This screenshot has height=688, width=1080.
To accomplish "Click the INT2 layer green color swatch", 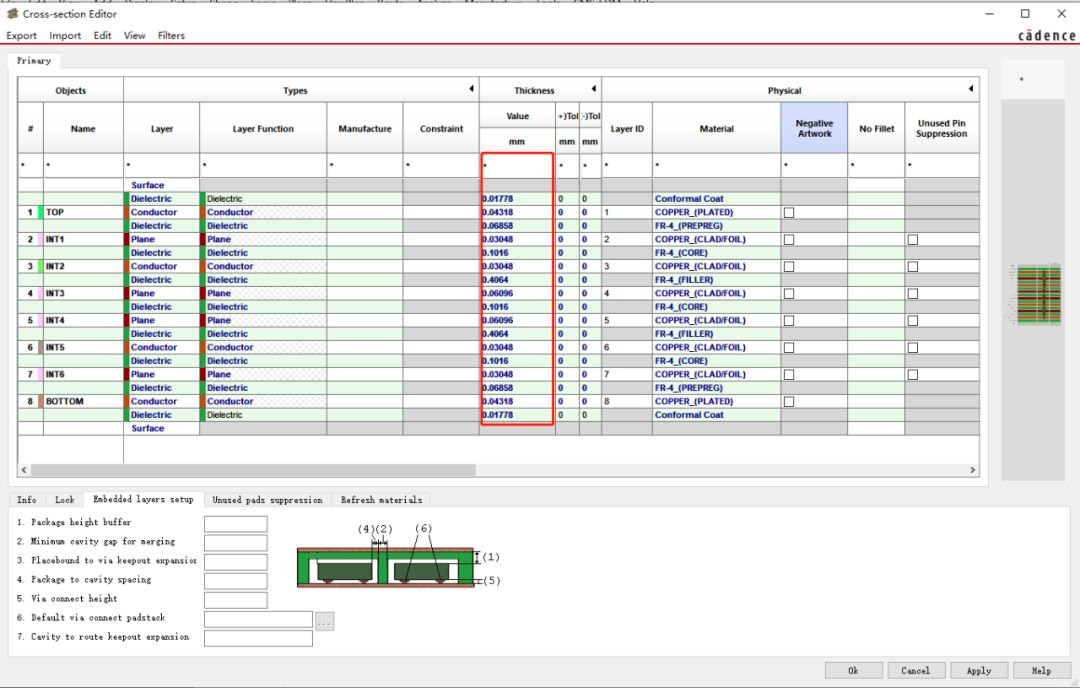I will point(40,267).
